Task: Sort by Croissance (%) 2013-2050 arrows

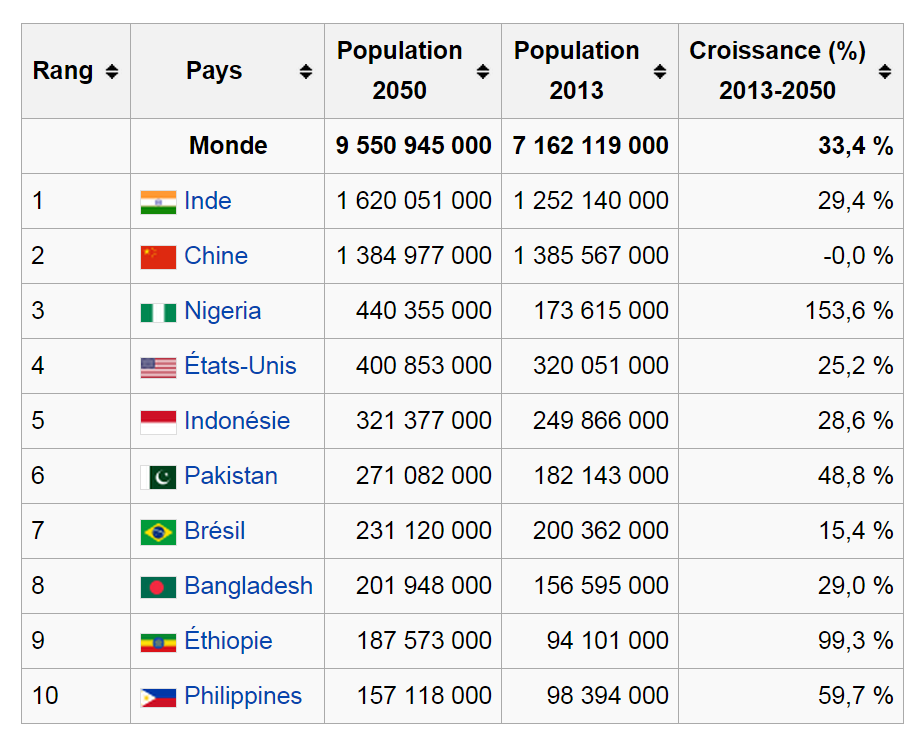Action: pyautogui.click(x=885, y=72)
